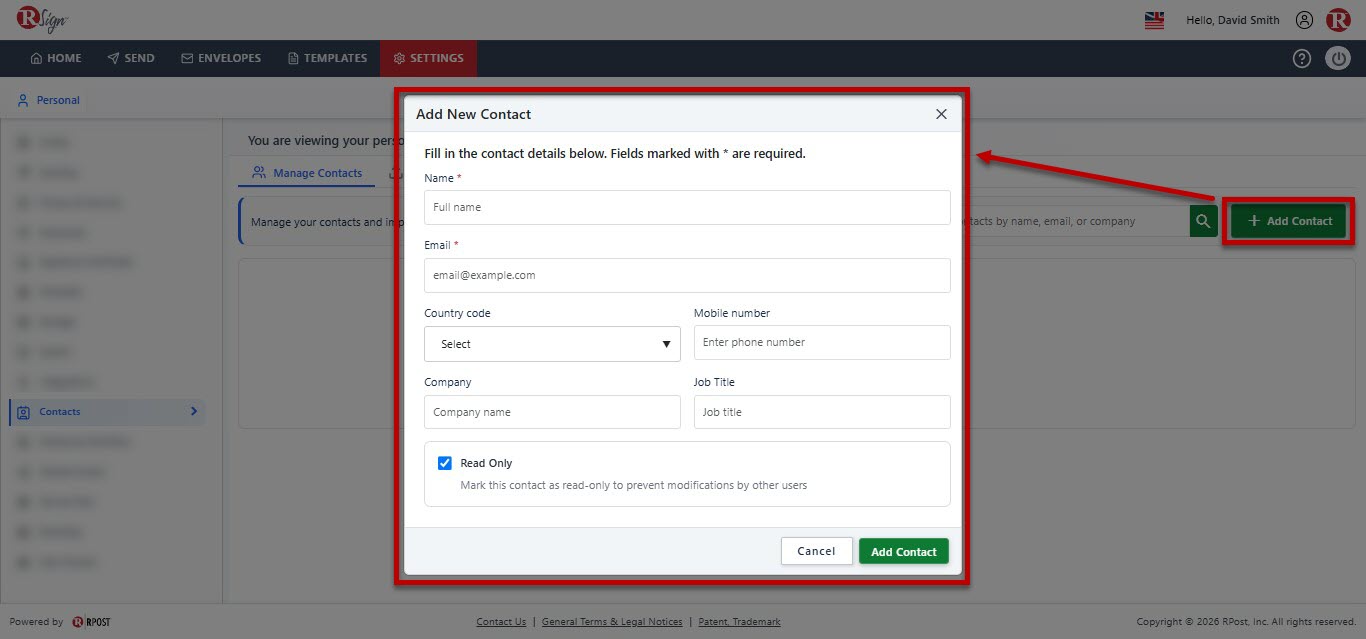Click the green search magnifier button
Viewport: 1366px width, 639px height.
point(1203,221)
